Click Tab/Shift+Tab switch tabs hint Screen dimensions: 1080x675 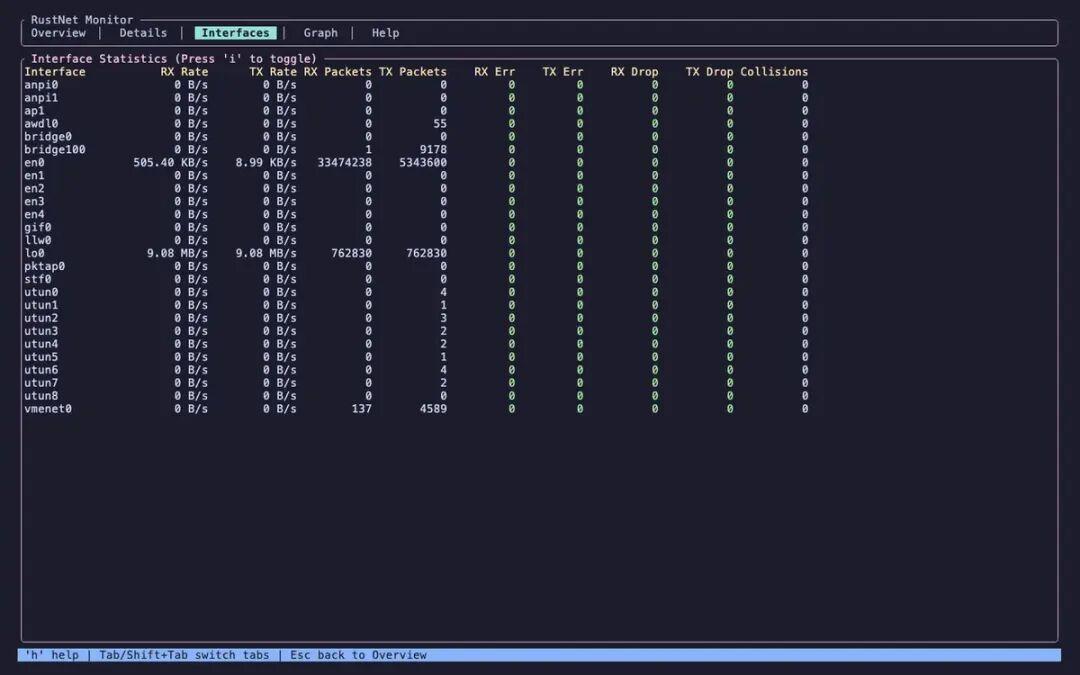184,655
